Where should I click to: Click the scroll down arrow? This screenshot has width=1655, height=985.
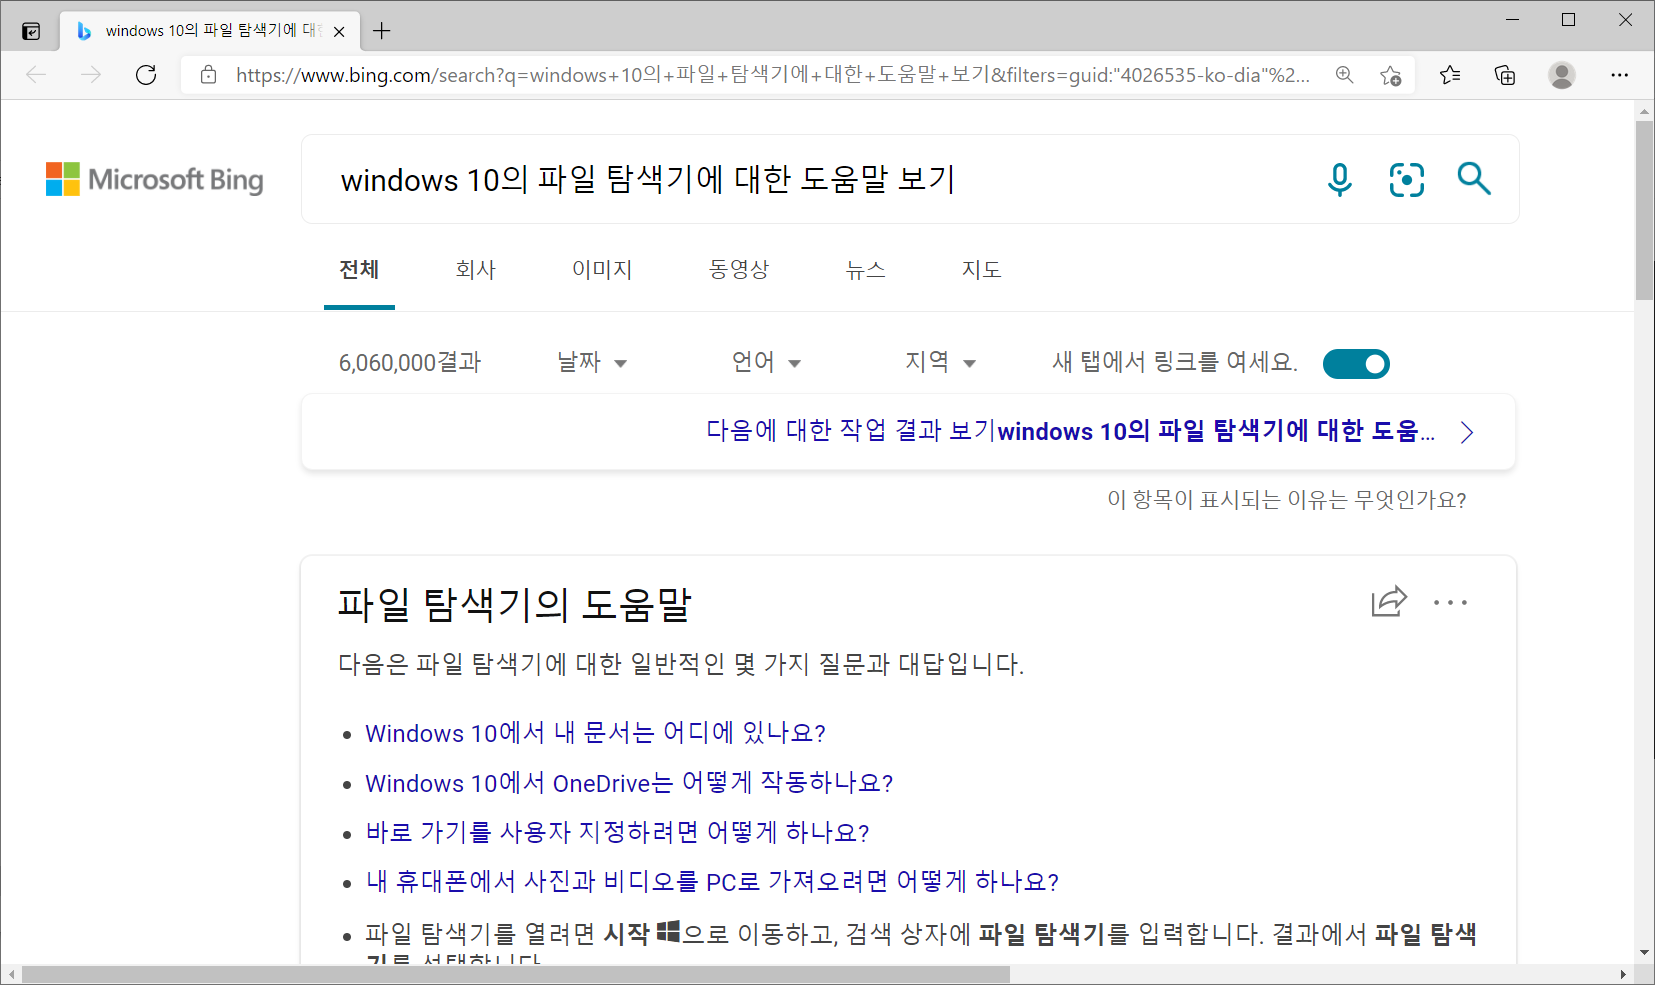(x=1644, y=953)
